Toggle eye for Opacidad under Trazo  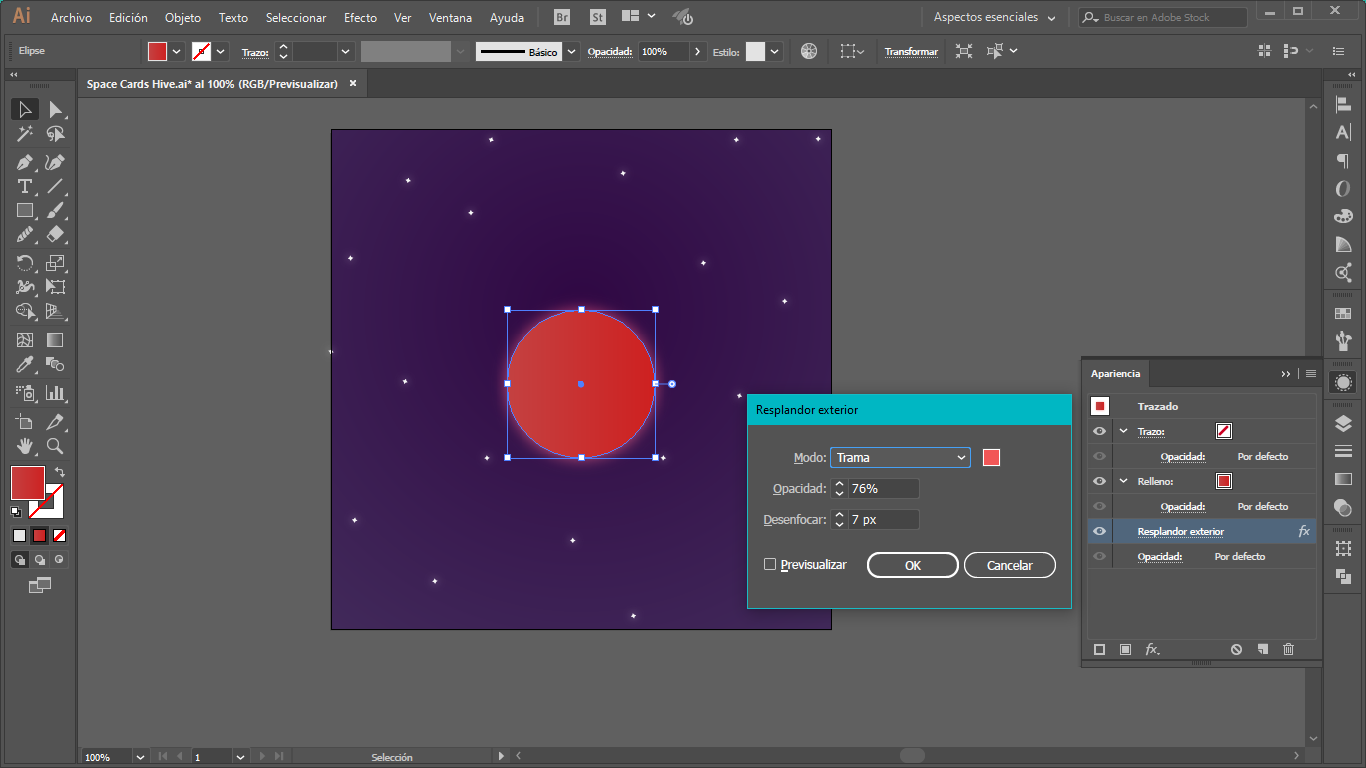[1100, 456]
